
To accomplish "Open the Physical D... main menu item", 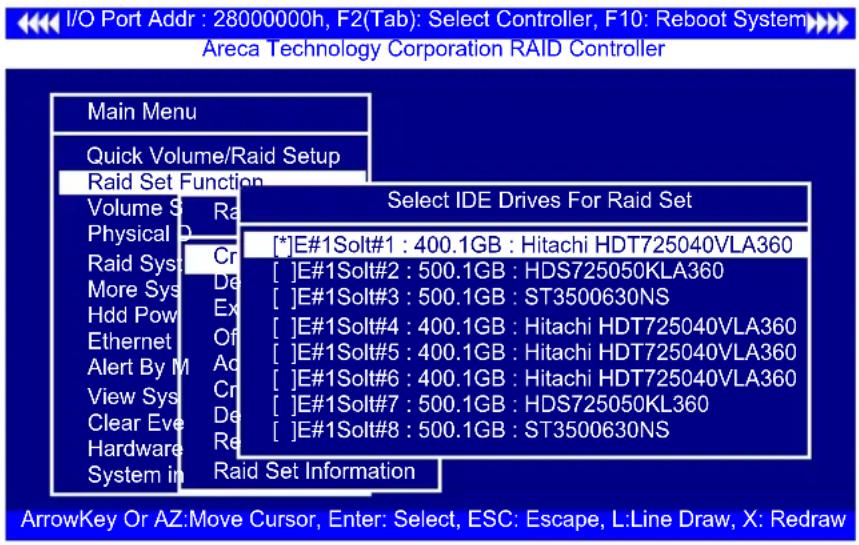I will point(139,234).
